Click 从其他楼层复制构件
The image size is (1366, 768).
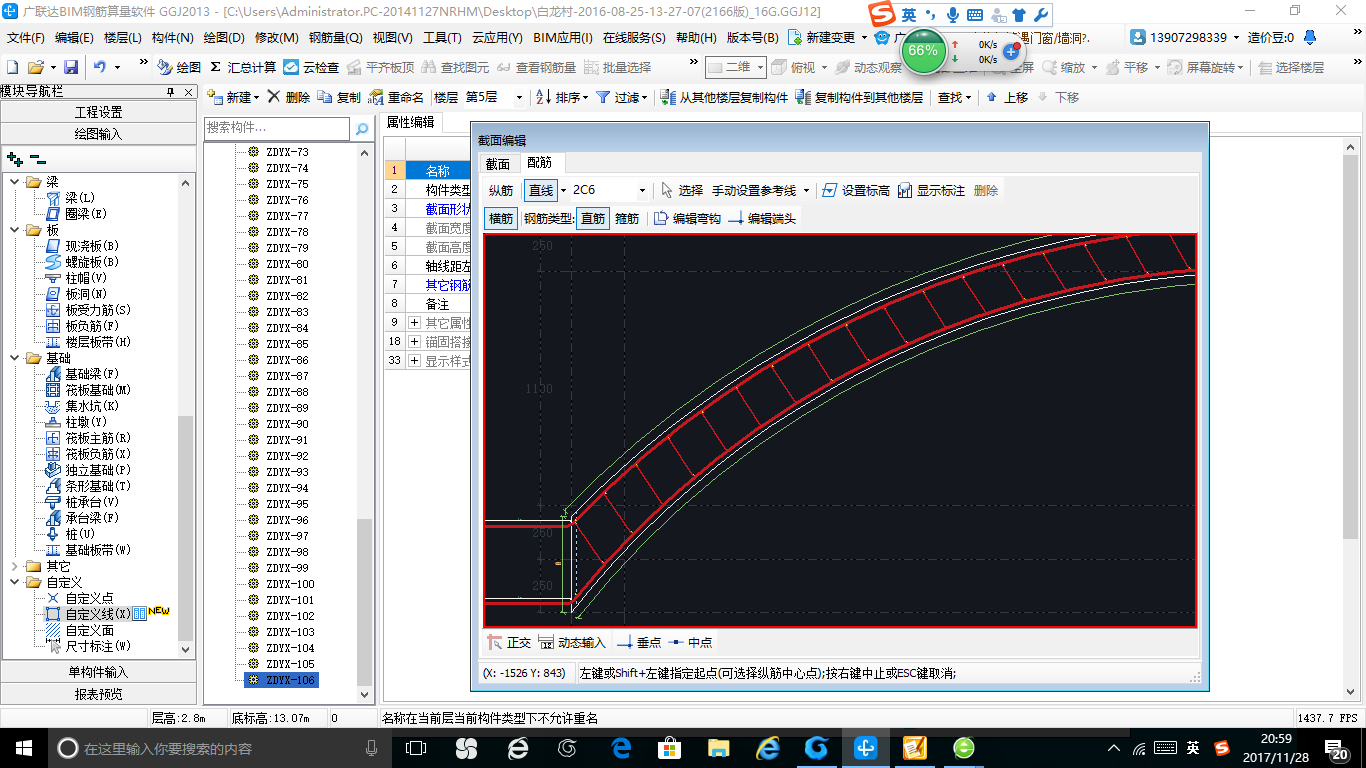pos(725,97)
